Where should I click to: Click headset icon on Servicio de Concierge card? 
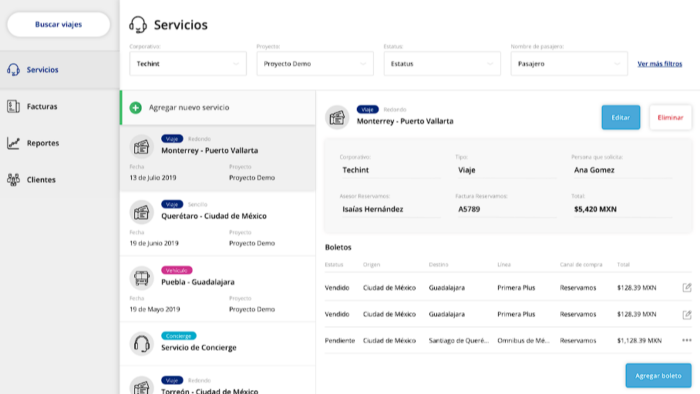point(142,344)
